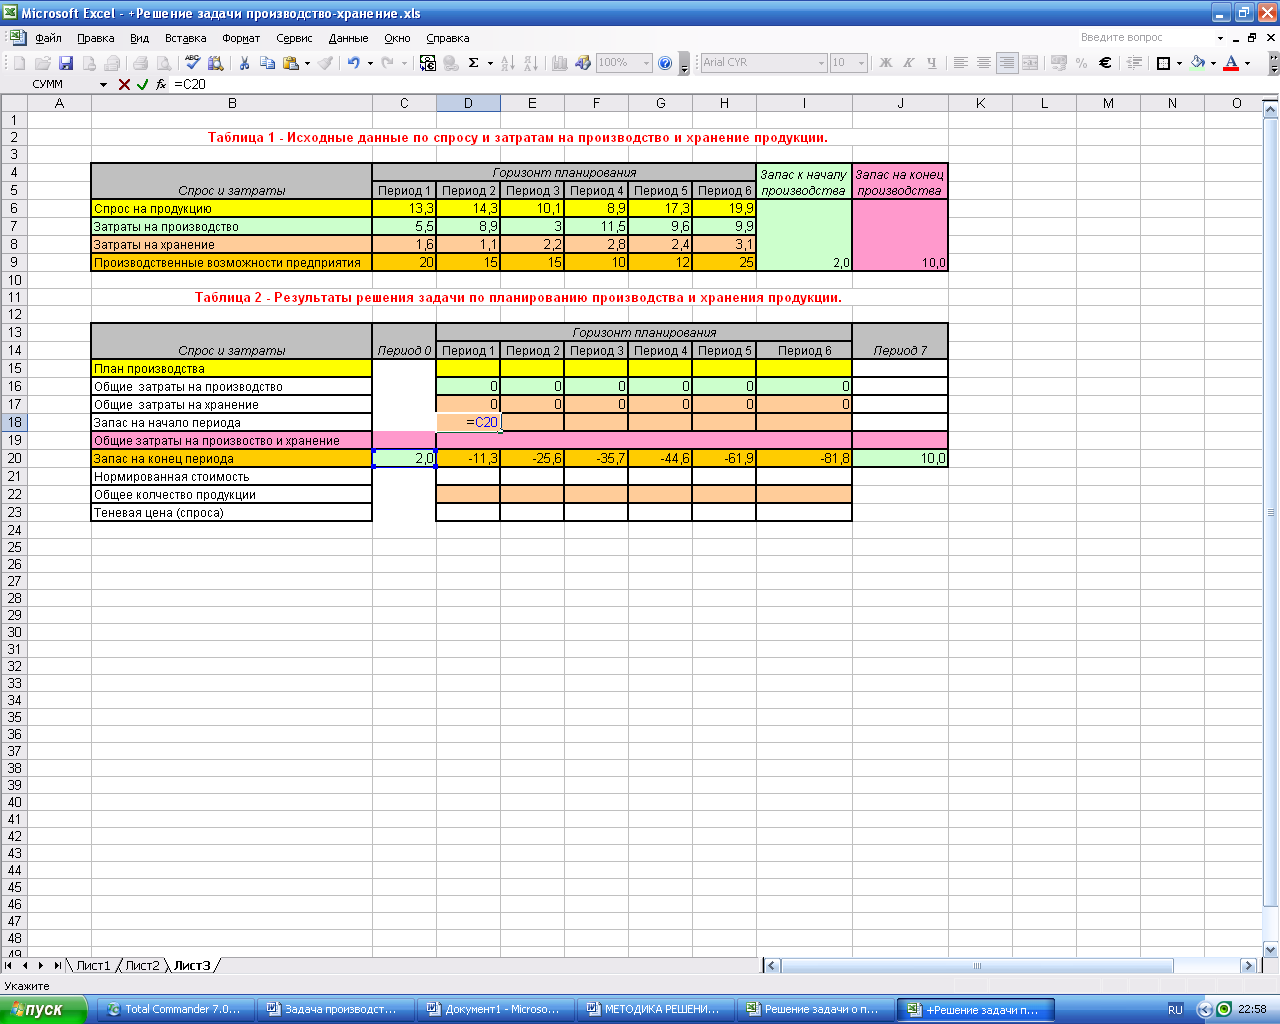Open the Name Box dropdown showing СУММ
The height and width of the screenshot is (1024, 1280).
pyautogui.click(x=103, y=85)
